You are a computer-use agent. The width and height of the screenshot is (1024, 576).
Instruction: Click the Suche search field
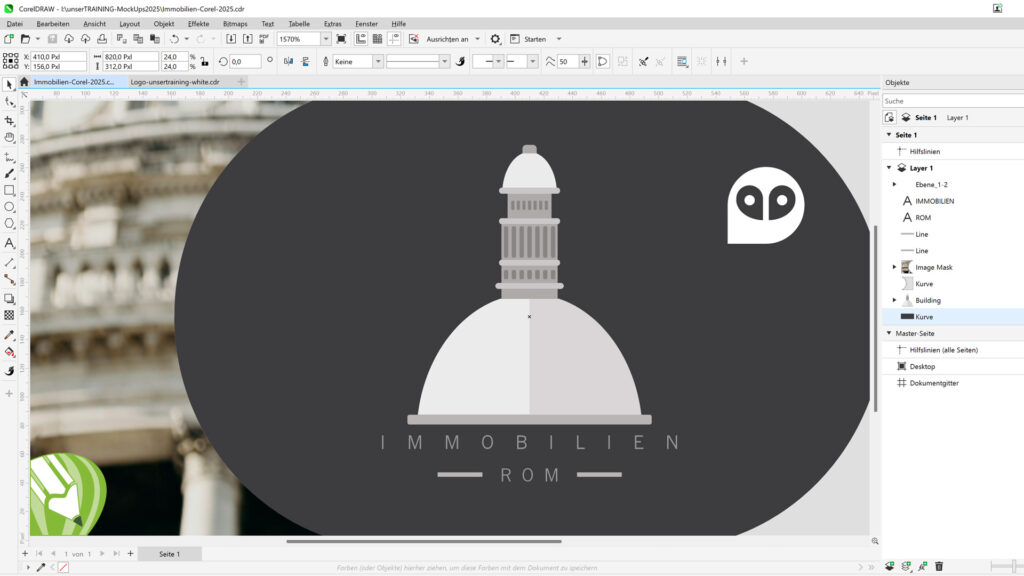click(x=953, y=101)
